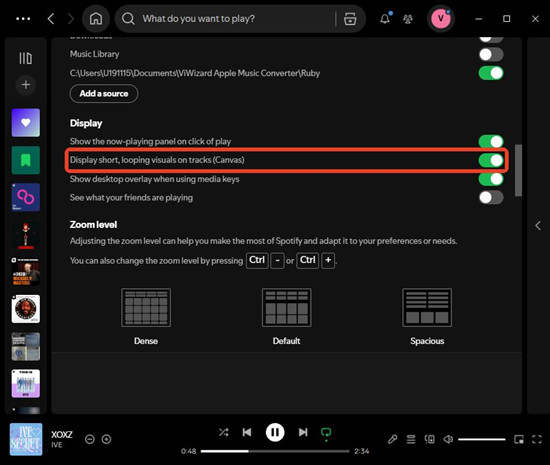Image resolution: width=550 pixels, height=465 pixels.
Task: Open Connect to a device icon
Action: point(430,439)
